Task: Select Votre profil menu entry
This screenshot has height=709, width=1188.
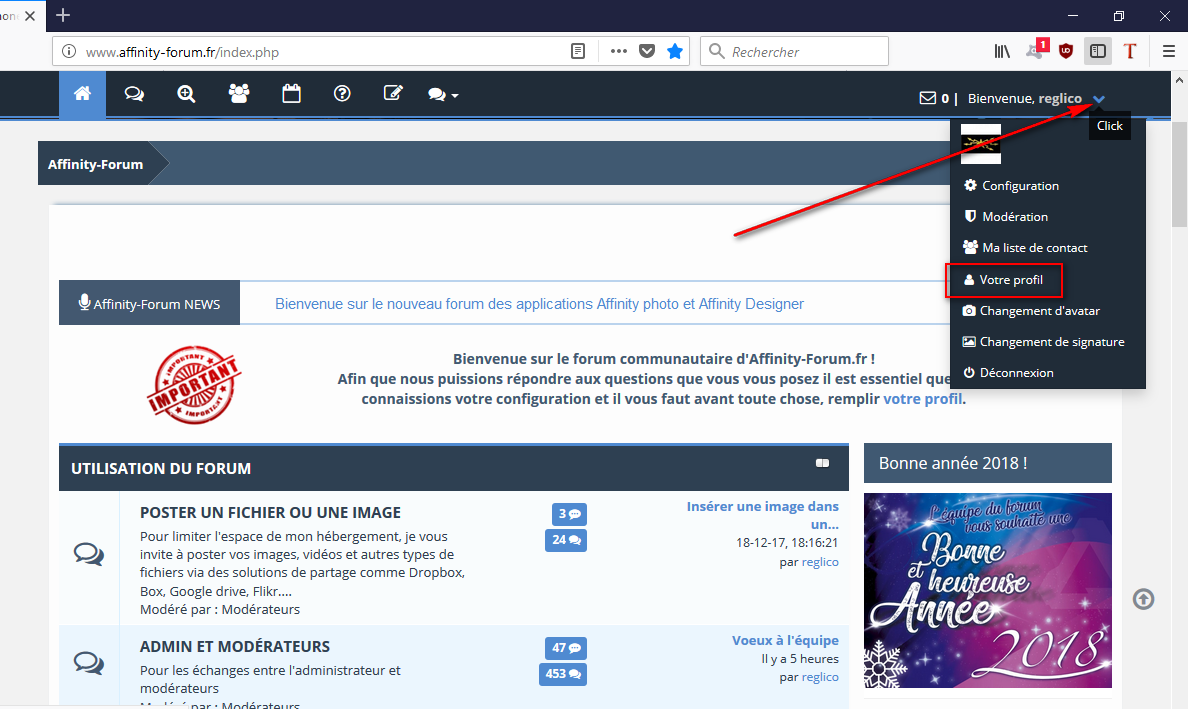Action: click(1004, 280)
